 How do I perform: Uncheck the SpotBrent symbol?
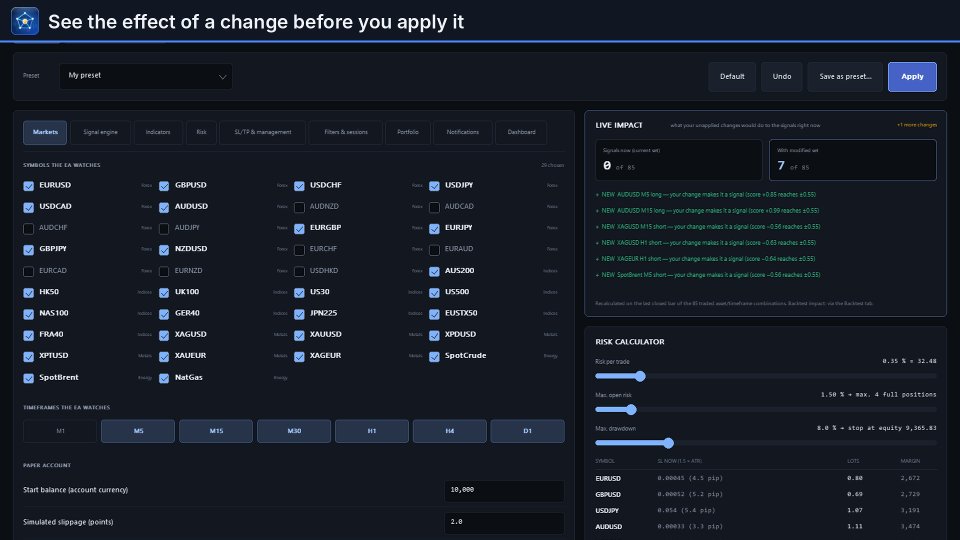pyautogui.click(x=29, y=378)
